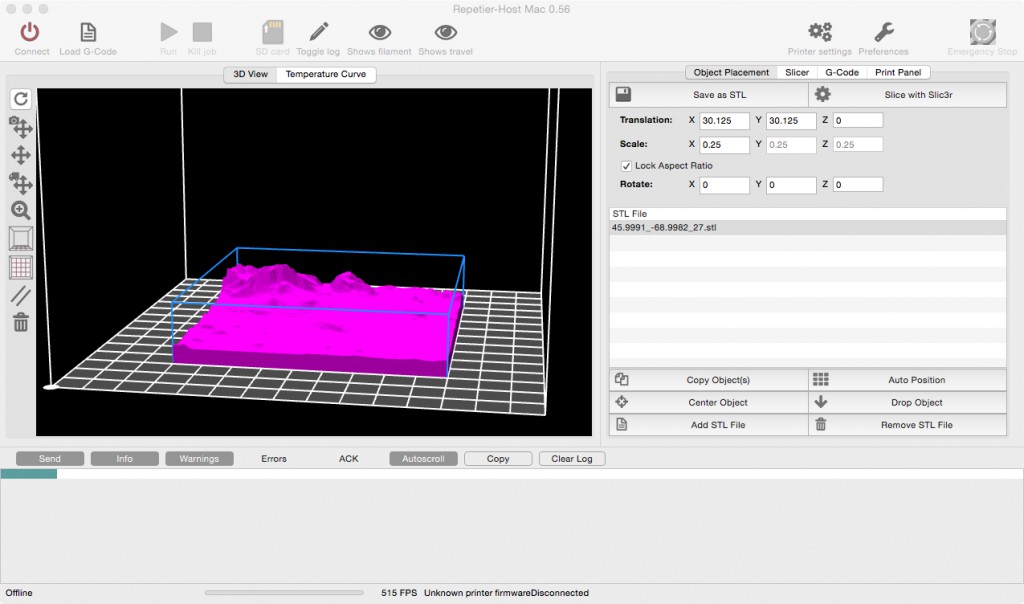
Task: Click the Rotate Y input field
Action: (791, 185)
